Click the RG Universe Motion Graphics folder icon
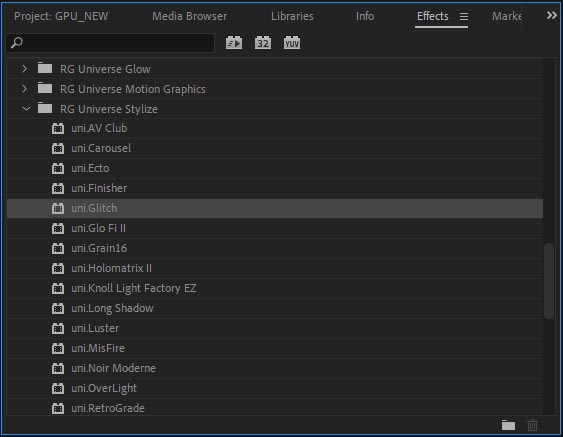Viewport: 563px width, 437px height. tap(45, 88)
